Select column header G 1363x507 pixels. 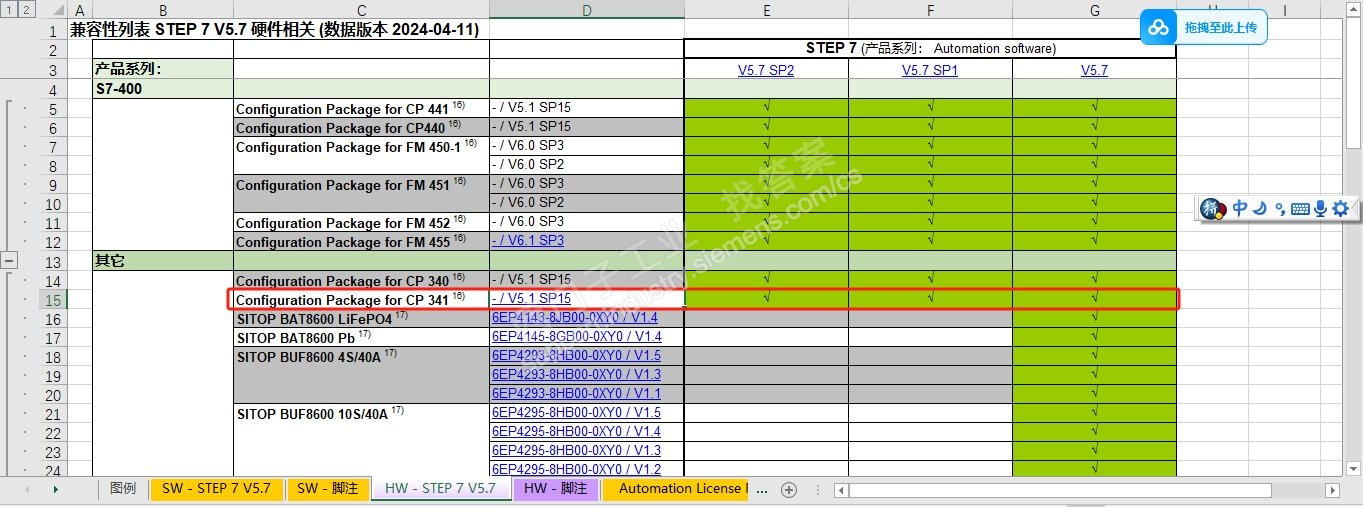click(x=1094, y=10)
